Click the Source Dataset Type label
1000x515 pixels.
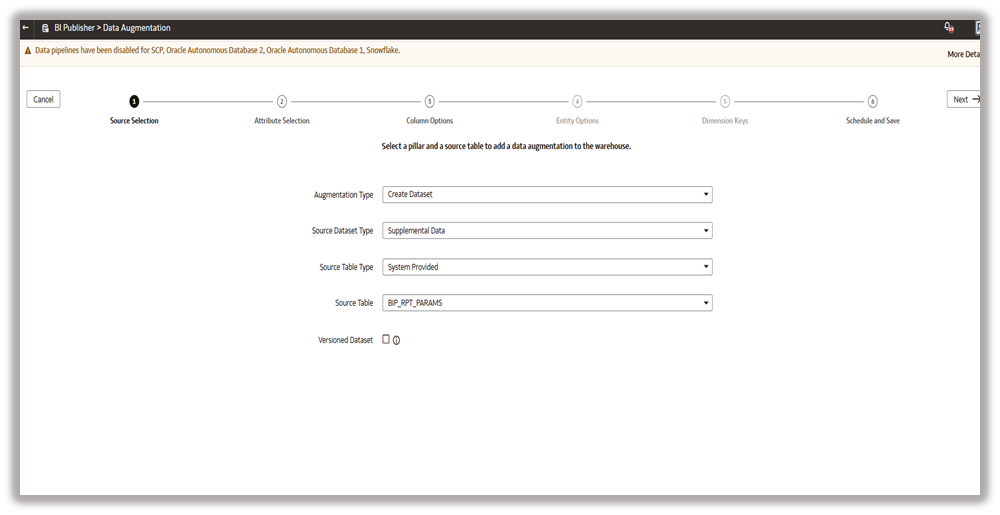point(342,231)
